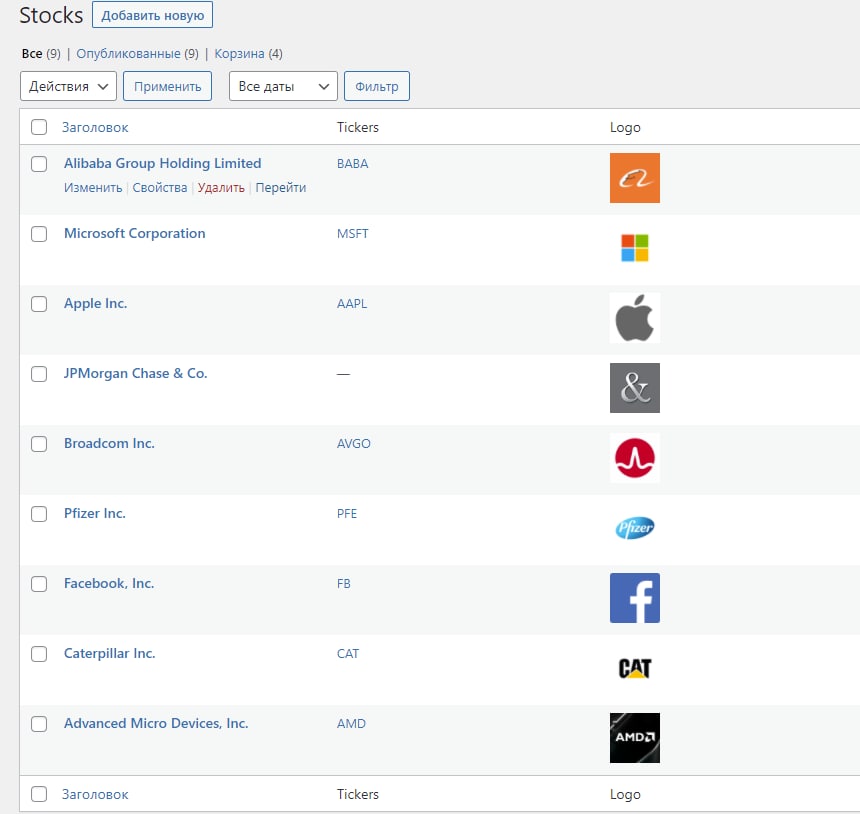This screenshot has height=814, width=860.
Task: Open Pfizer Inc. entry
Action: click(x=95, y=513)
